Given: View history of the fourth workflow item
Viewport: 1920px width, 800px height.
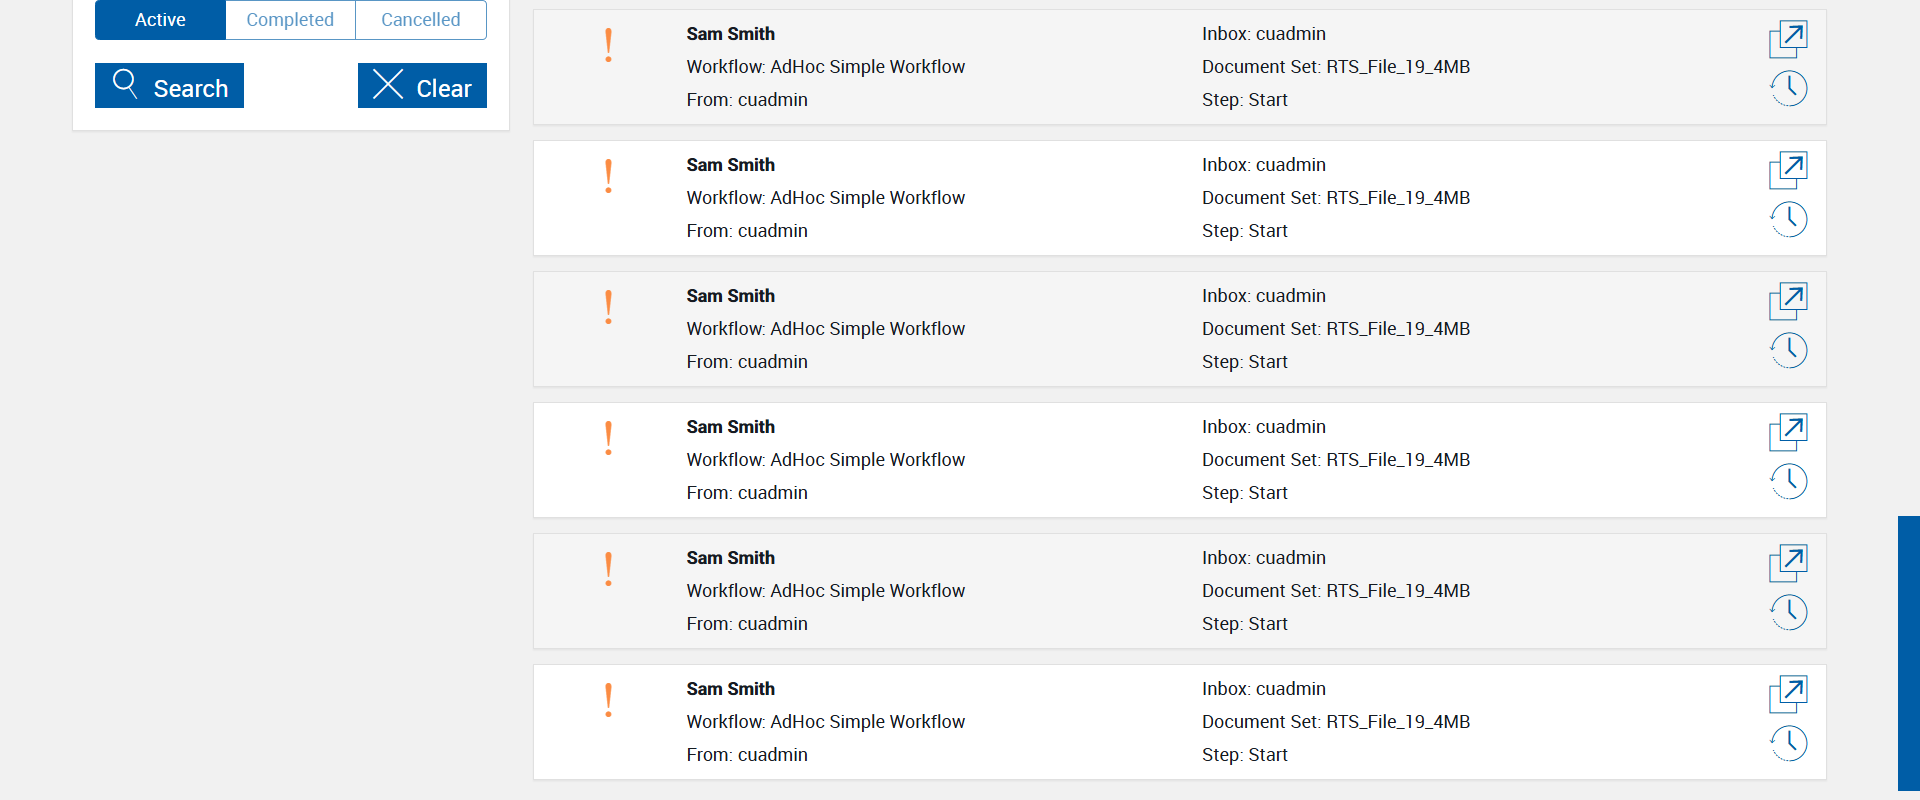Looking at the screenshot, I should [1789, 482].
